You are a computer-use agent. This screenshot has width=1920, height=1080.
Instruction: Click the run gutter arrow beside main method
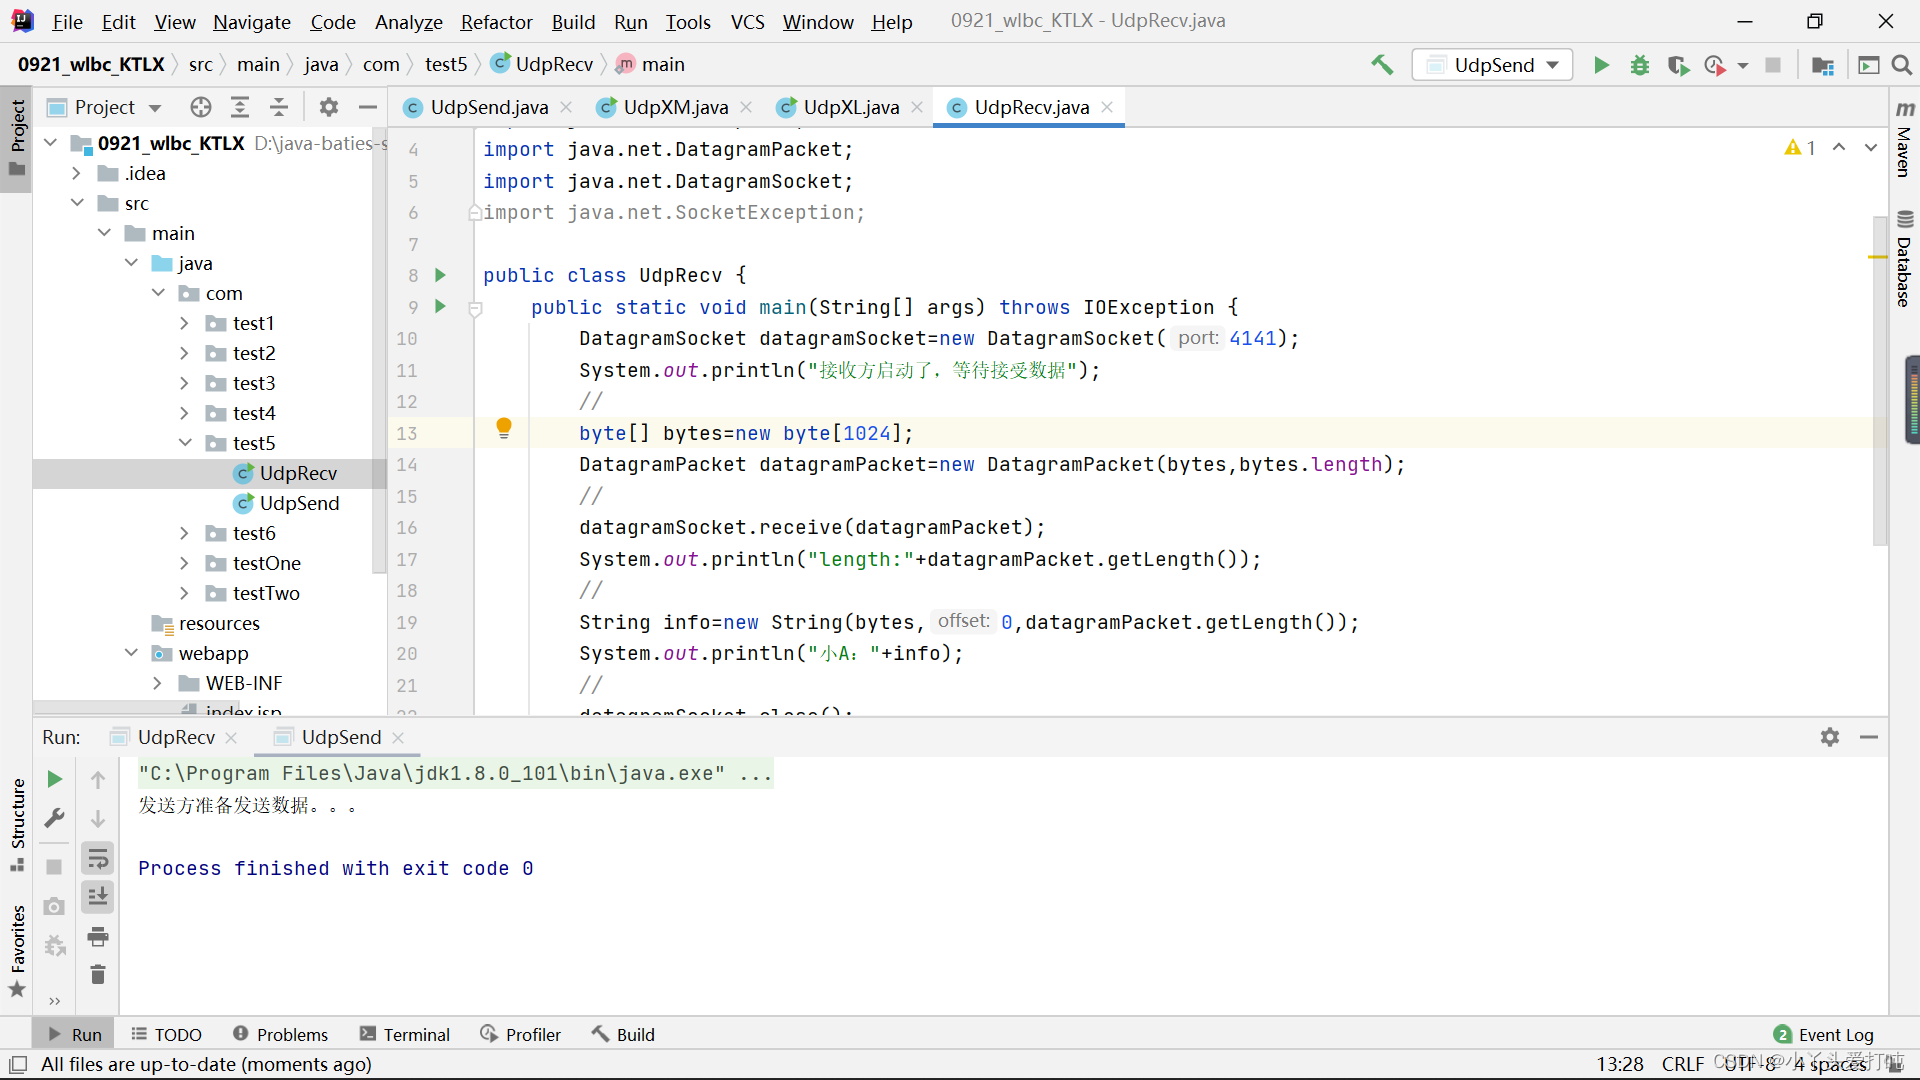click(440, 306)
